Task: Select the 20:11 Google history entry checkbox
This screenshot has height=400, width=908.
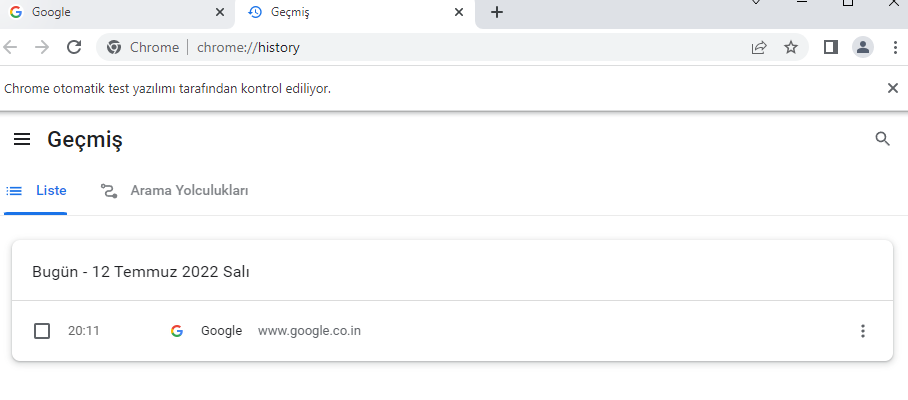Action: point(42,331)
